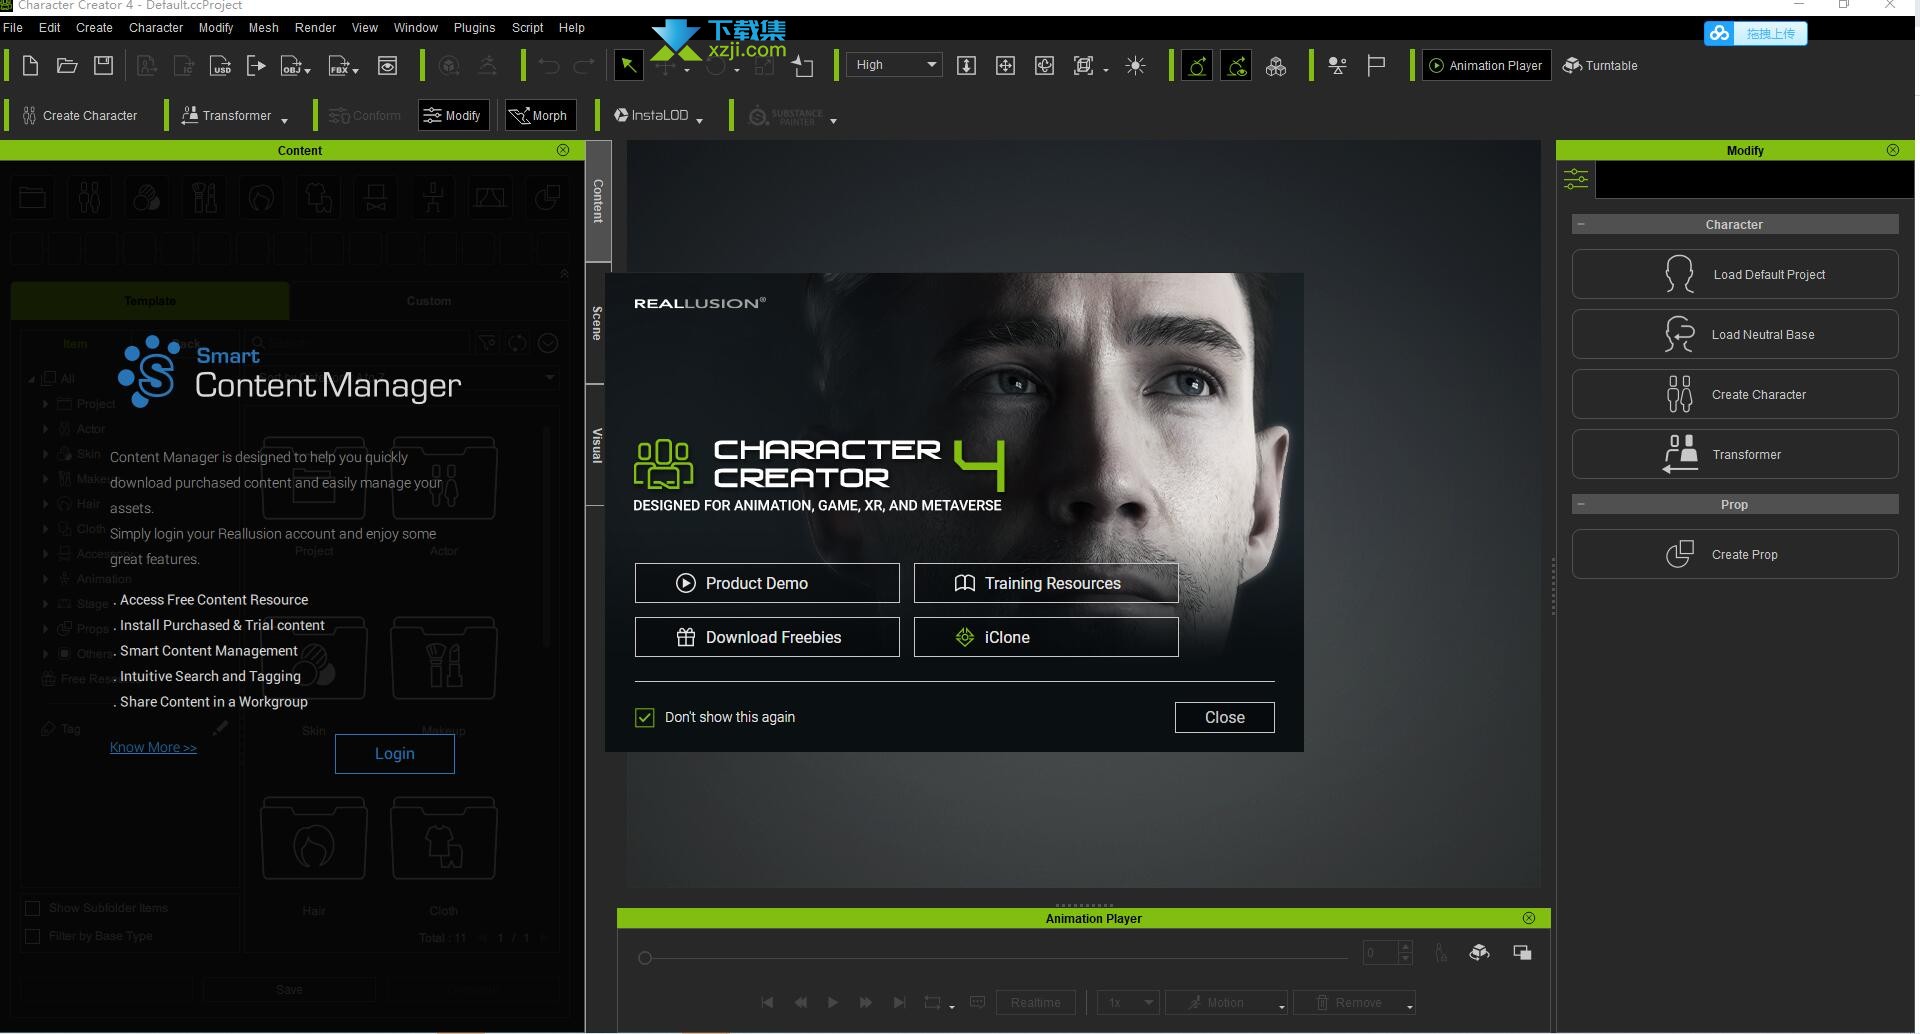Screen dimensions: 1920x1034
Task: Open the Mesh menu
Action: click(x=264, y=28)
